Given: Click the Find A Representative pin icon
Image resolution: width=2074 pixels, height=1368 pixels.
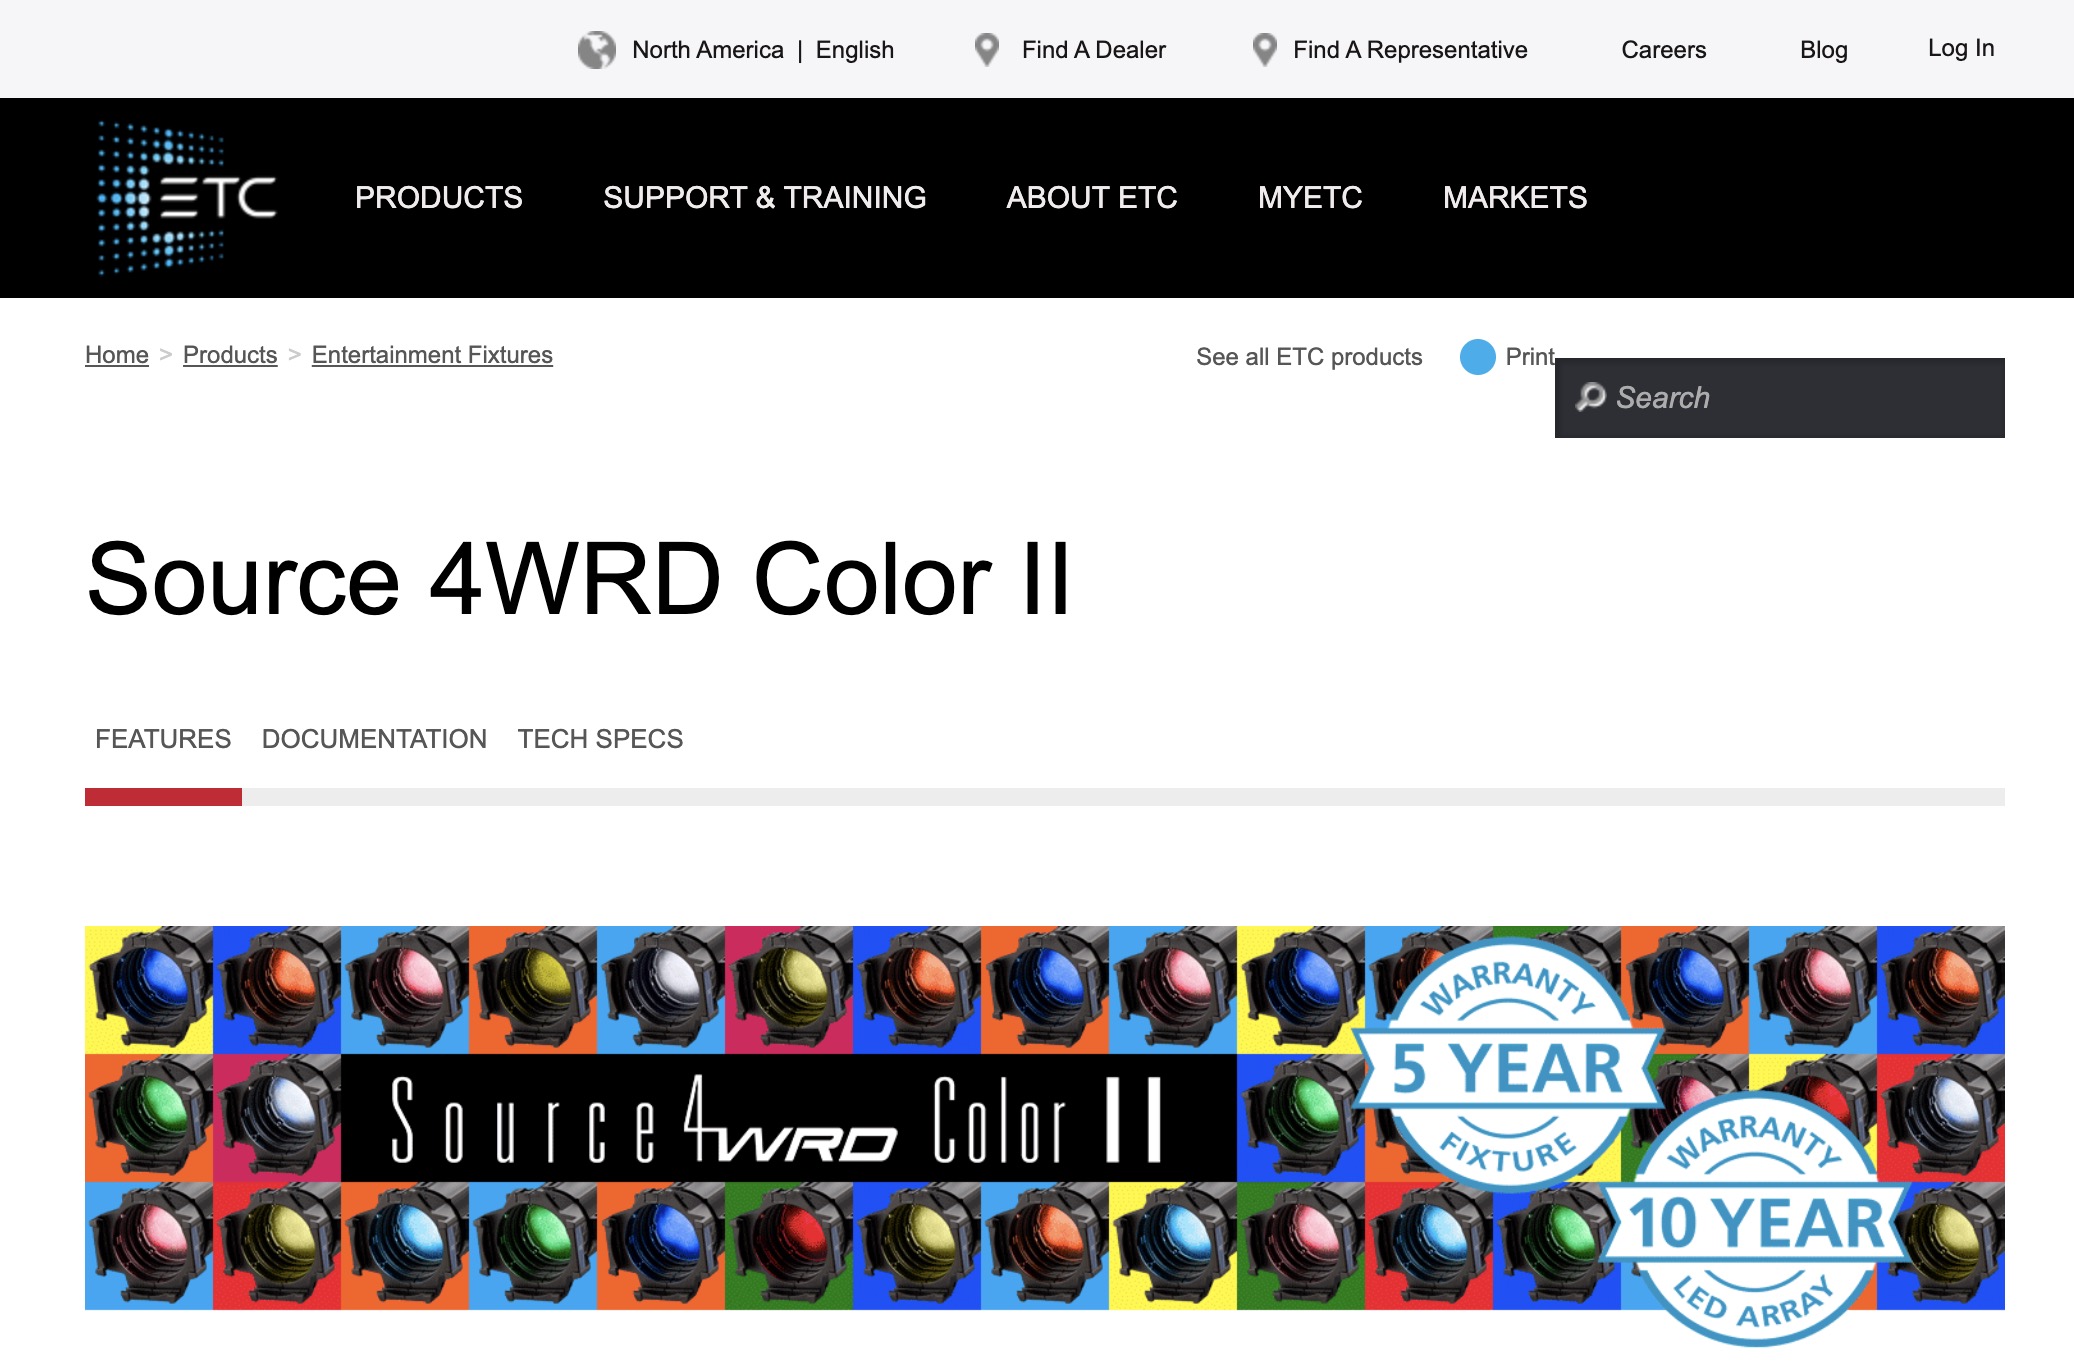Looking at the screenshot, I should [x=1264, y=50].
